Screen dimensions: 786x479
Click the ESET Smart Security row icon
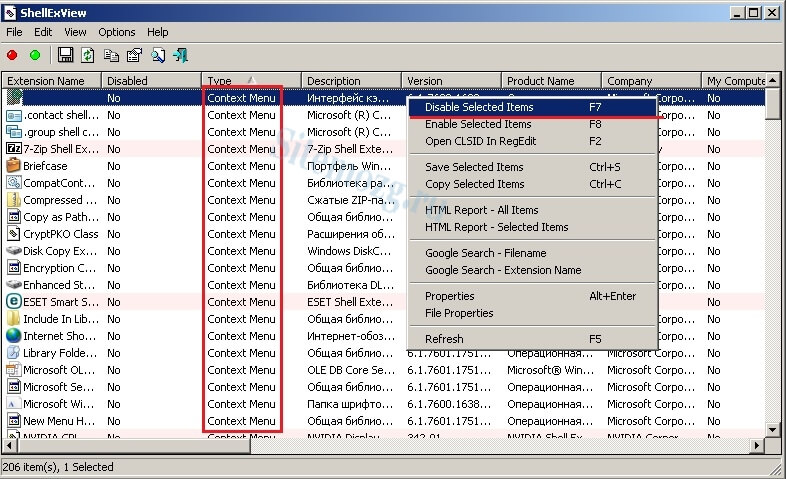(x=14, y=302)
